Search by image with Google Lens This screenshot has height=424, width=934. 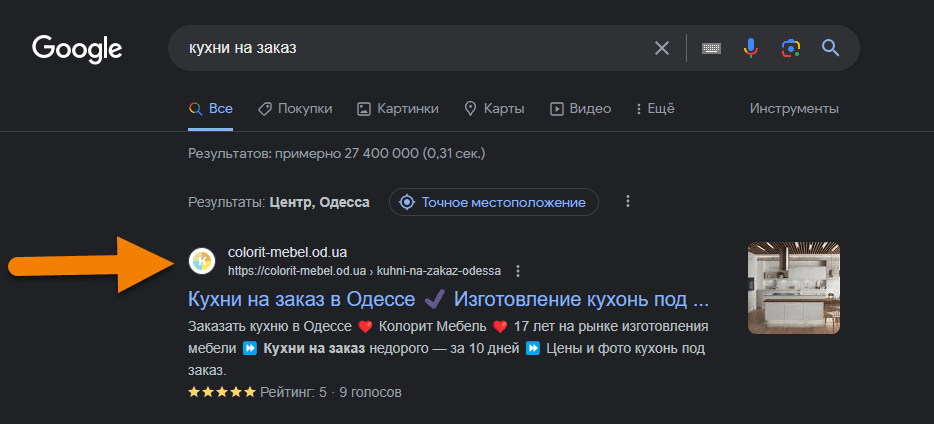pos(790,48)
